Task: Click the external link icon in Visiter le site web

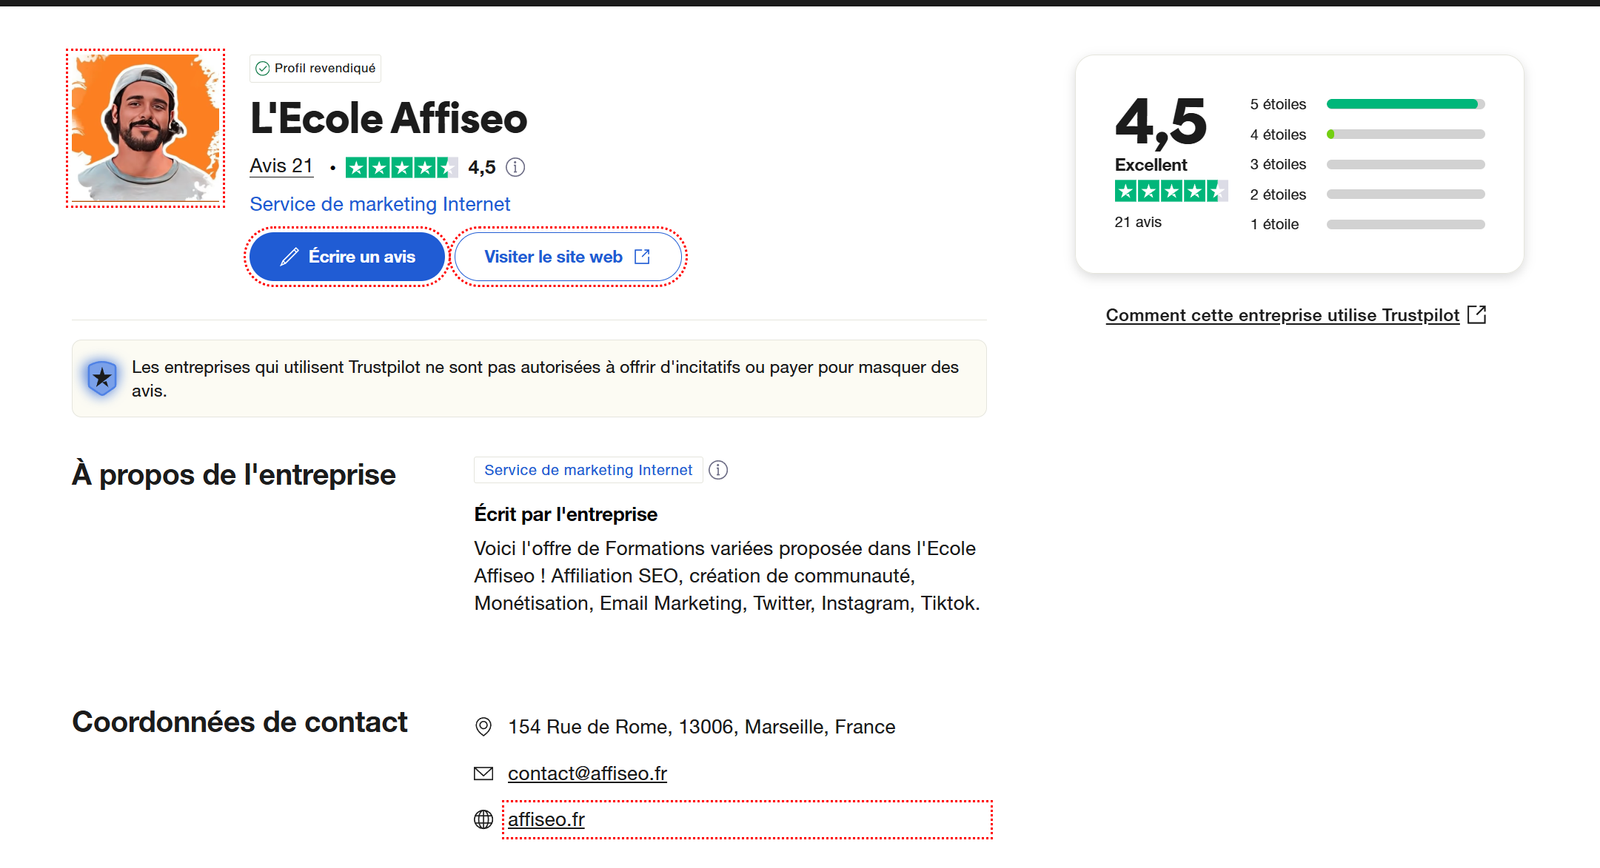Action: coord(642,257)
